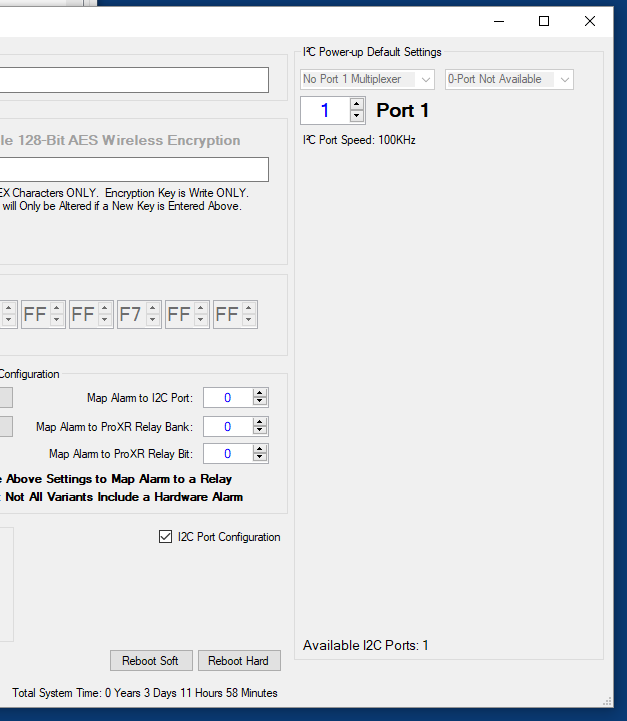627x721 pixels.
Task: Click up arrow for Map Alarm to I2C Port
Action: click(260, 394)
